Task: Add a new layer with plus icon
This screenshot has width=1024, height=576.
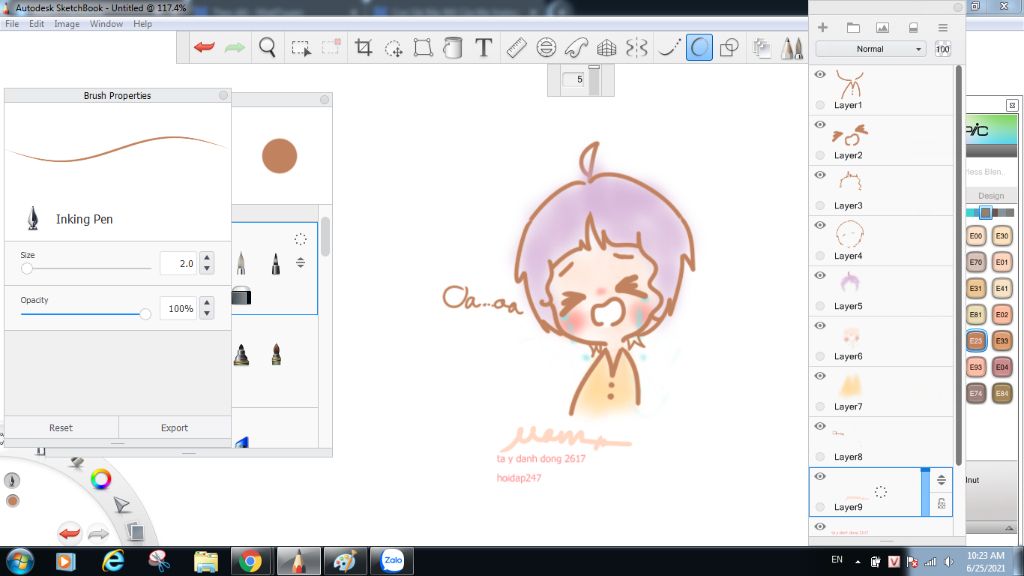Action: pos(823,27)
